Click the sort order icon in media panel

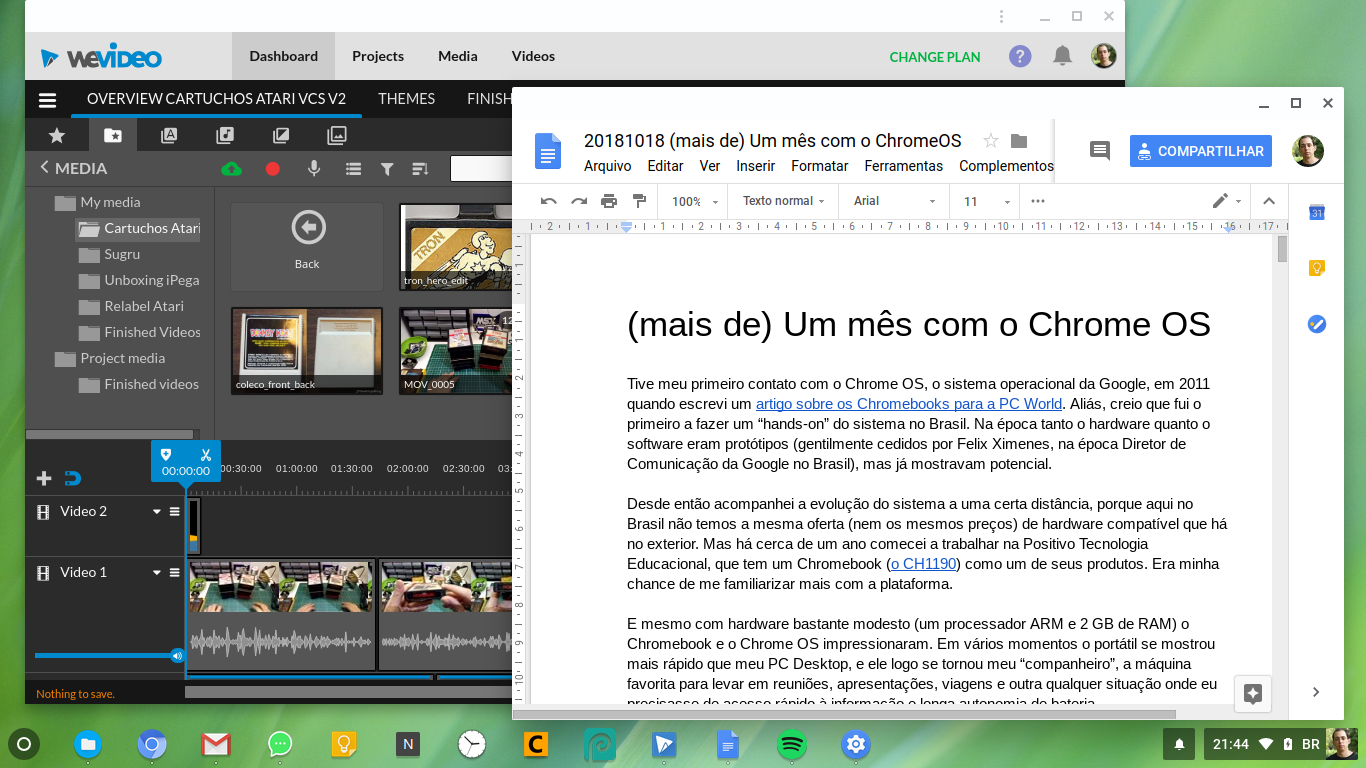(420, 169)
